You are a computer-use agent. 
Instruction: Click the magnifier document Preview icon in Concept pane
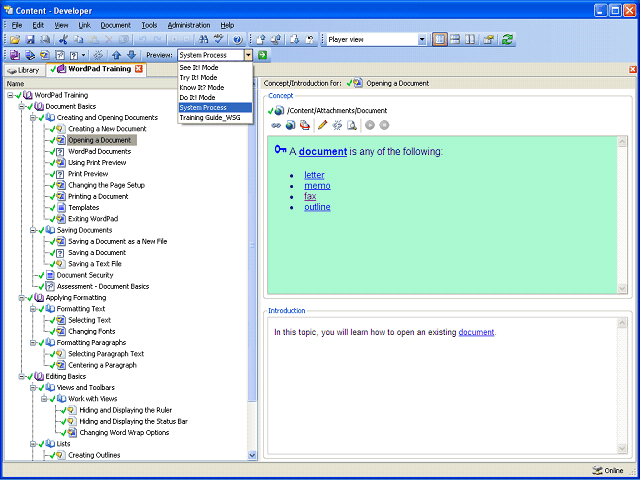point(352,125)
